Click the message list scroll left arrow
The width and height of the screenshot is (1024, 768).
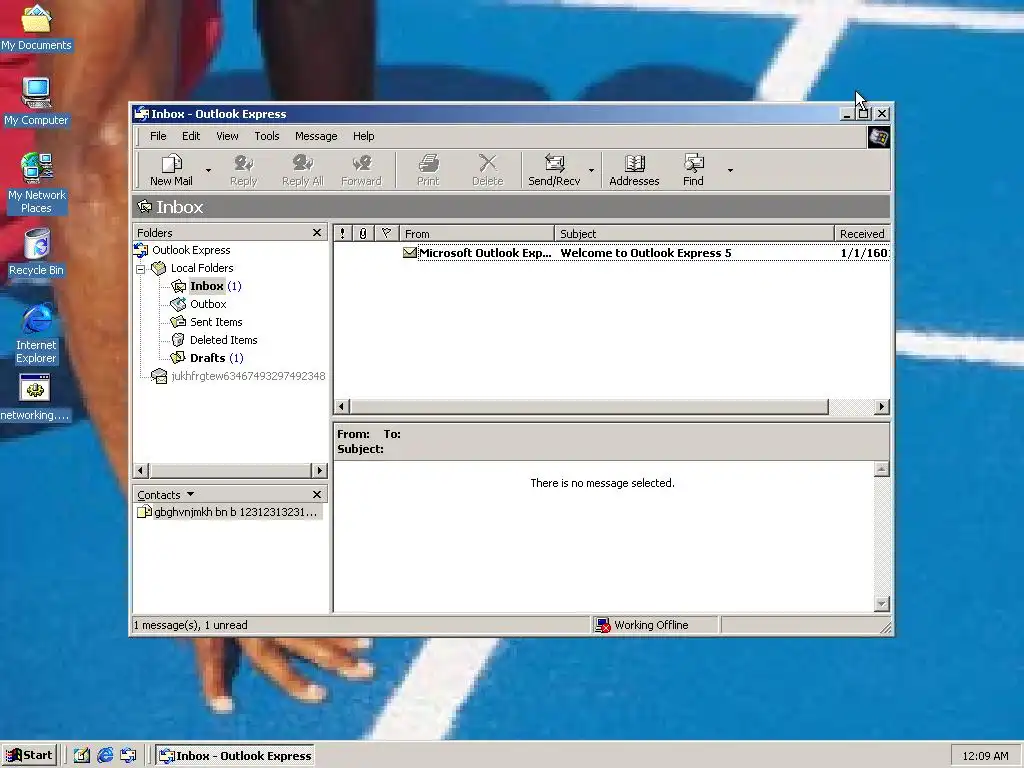(342, 407)
